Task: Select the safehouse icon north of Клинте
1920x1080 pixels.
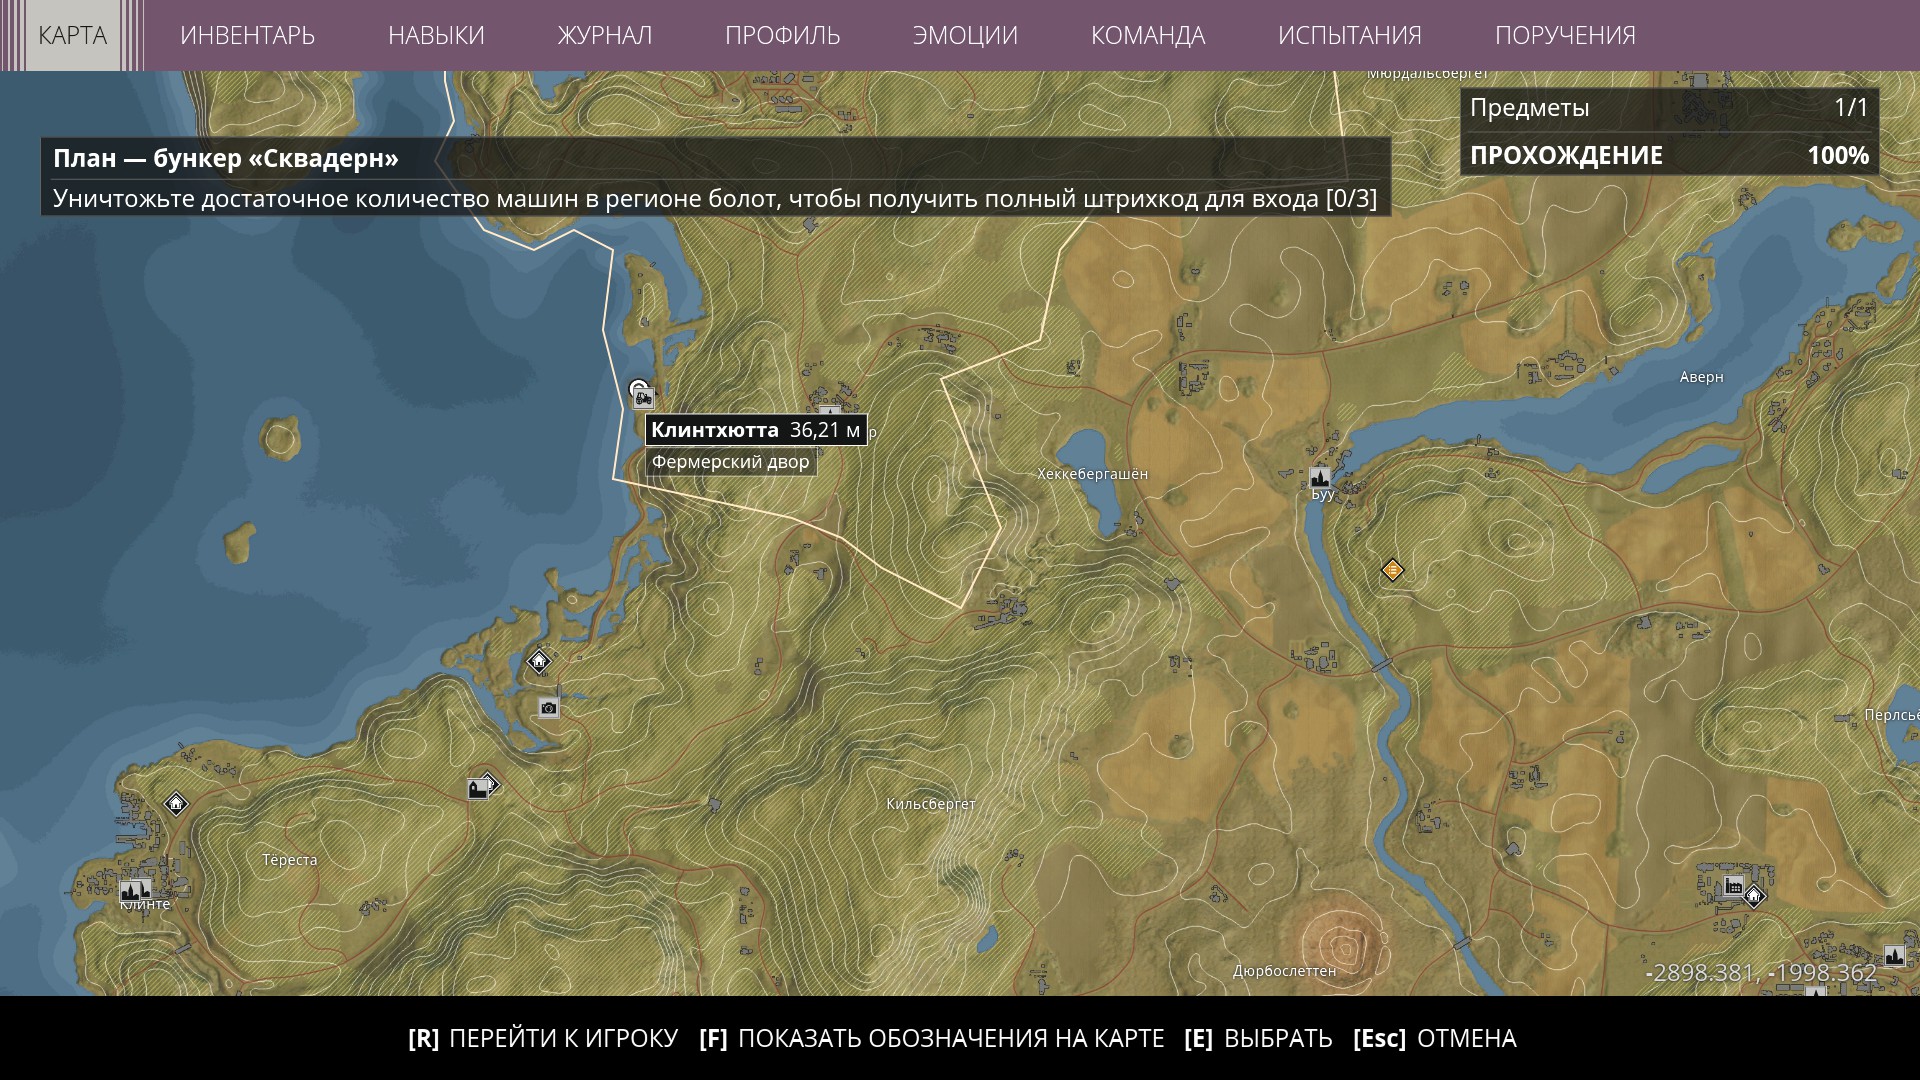Action: click(x=176, y=803)
